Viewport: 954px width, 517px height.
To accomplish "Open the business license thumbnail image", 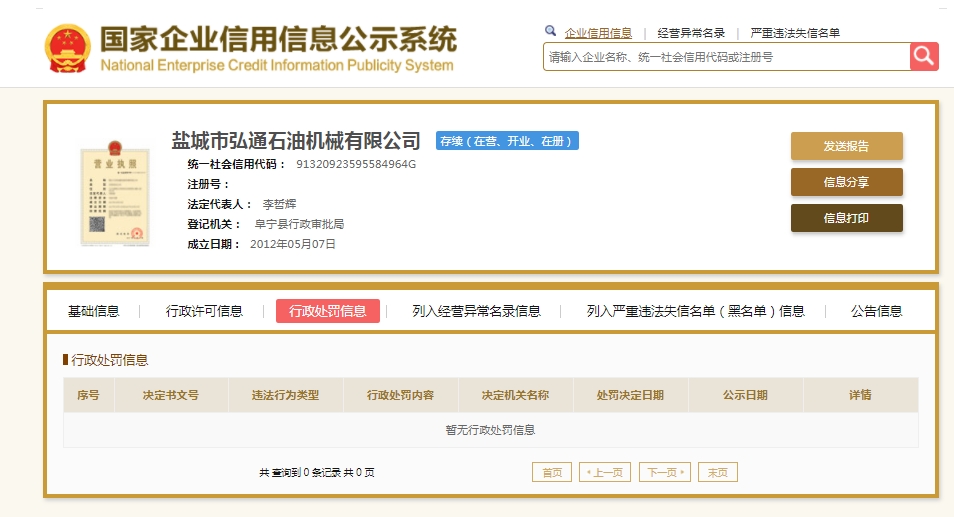I will point(115,192).
